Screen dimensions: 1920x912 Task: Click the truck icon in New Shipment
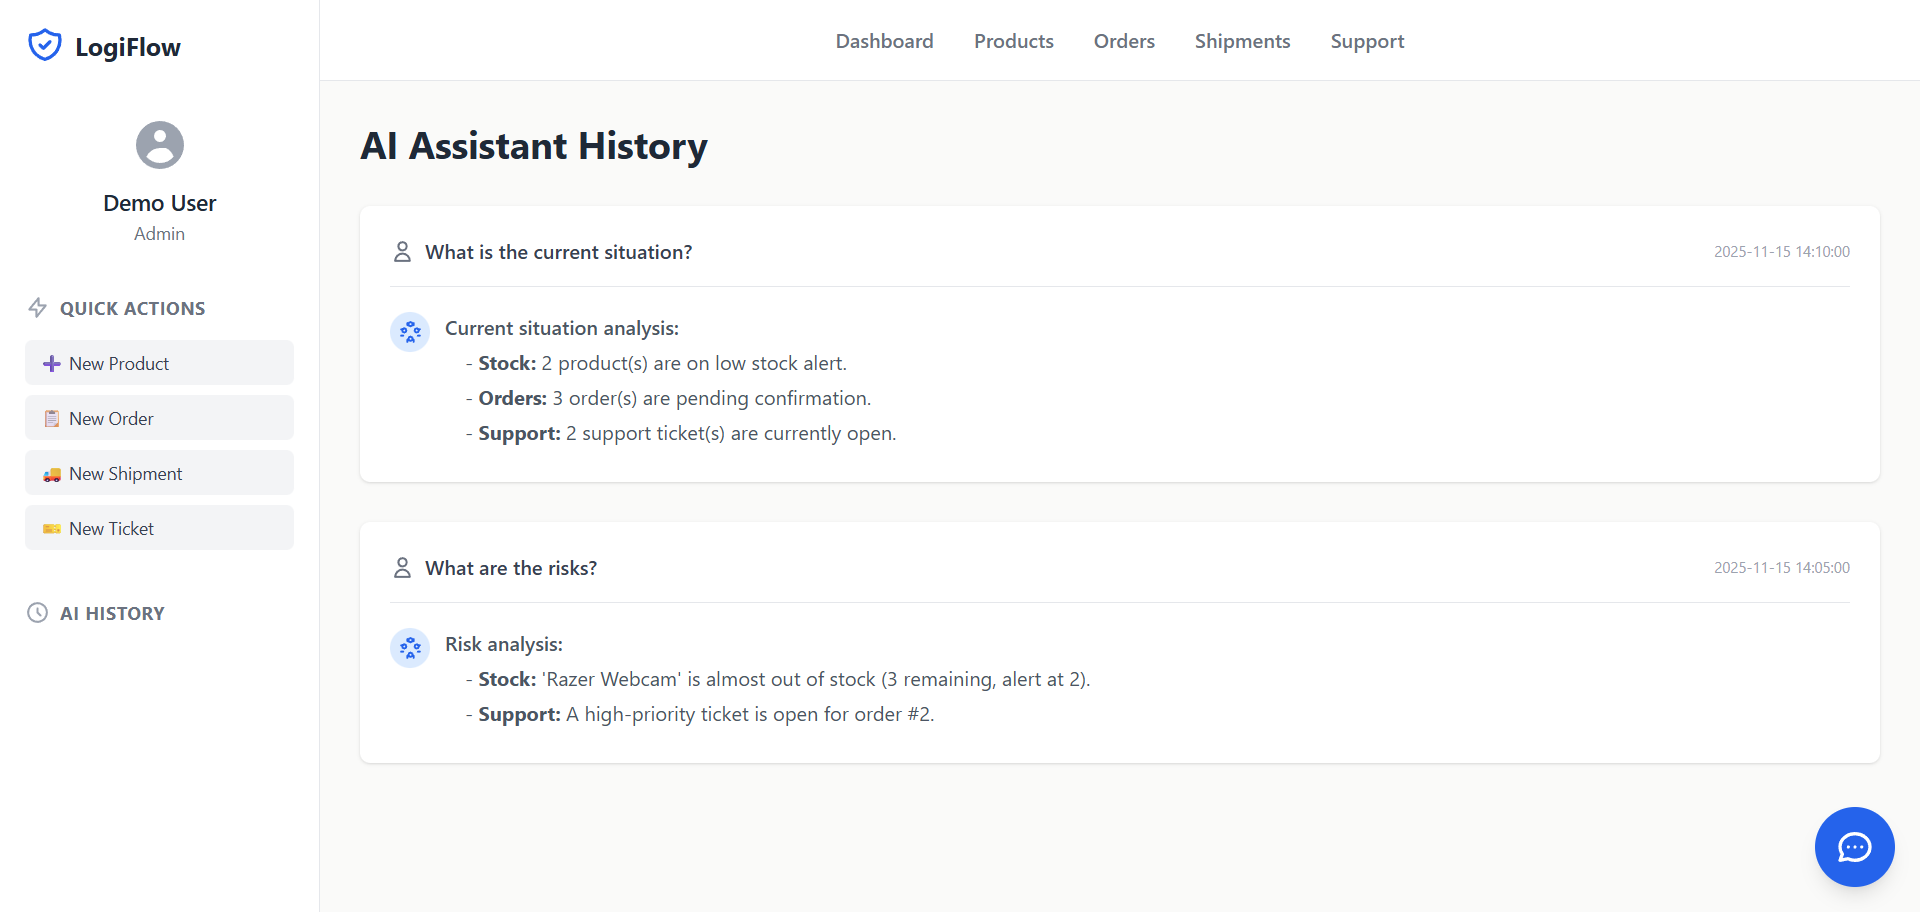point(52,474)
